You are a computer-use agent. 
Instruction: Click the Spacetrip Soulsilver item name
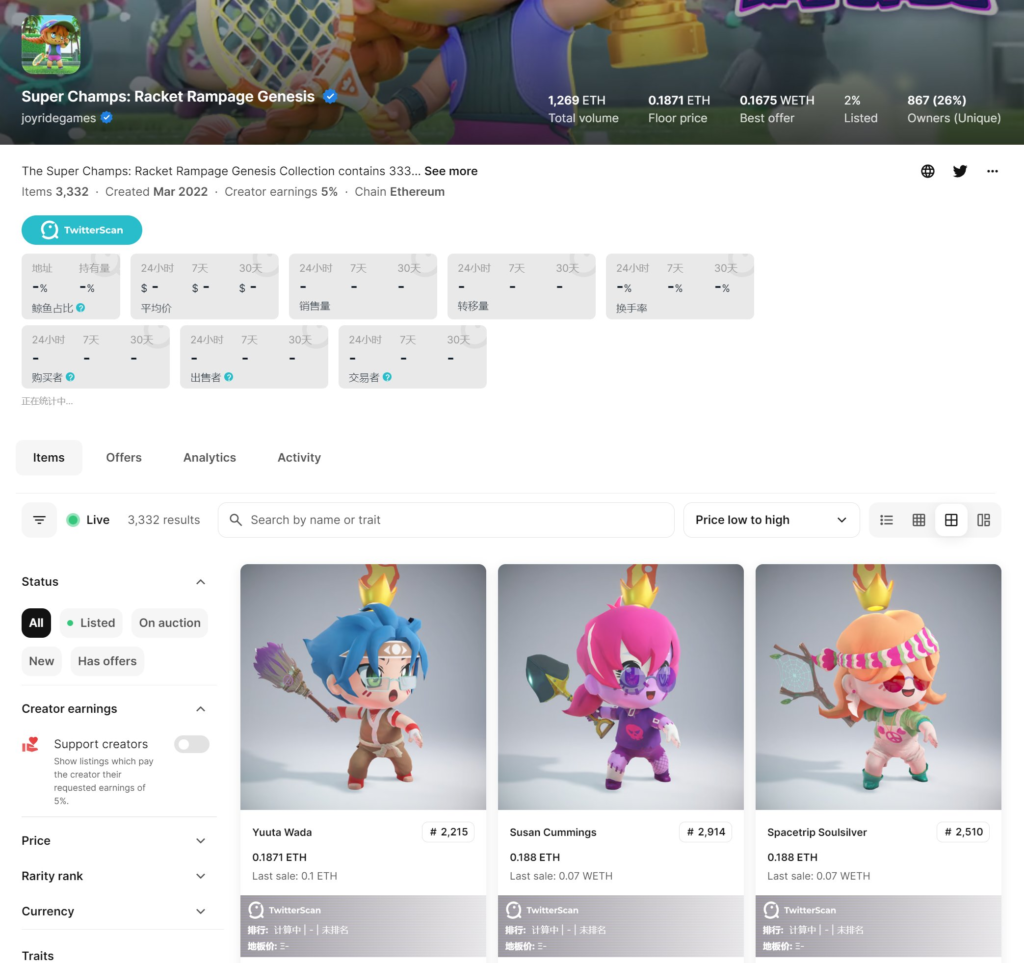point(817,832)
